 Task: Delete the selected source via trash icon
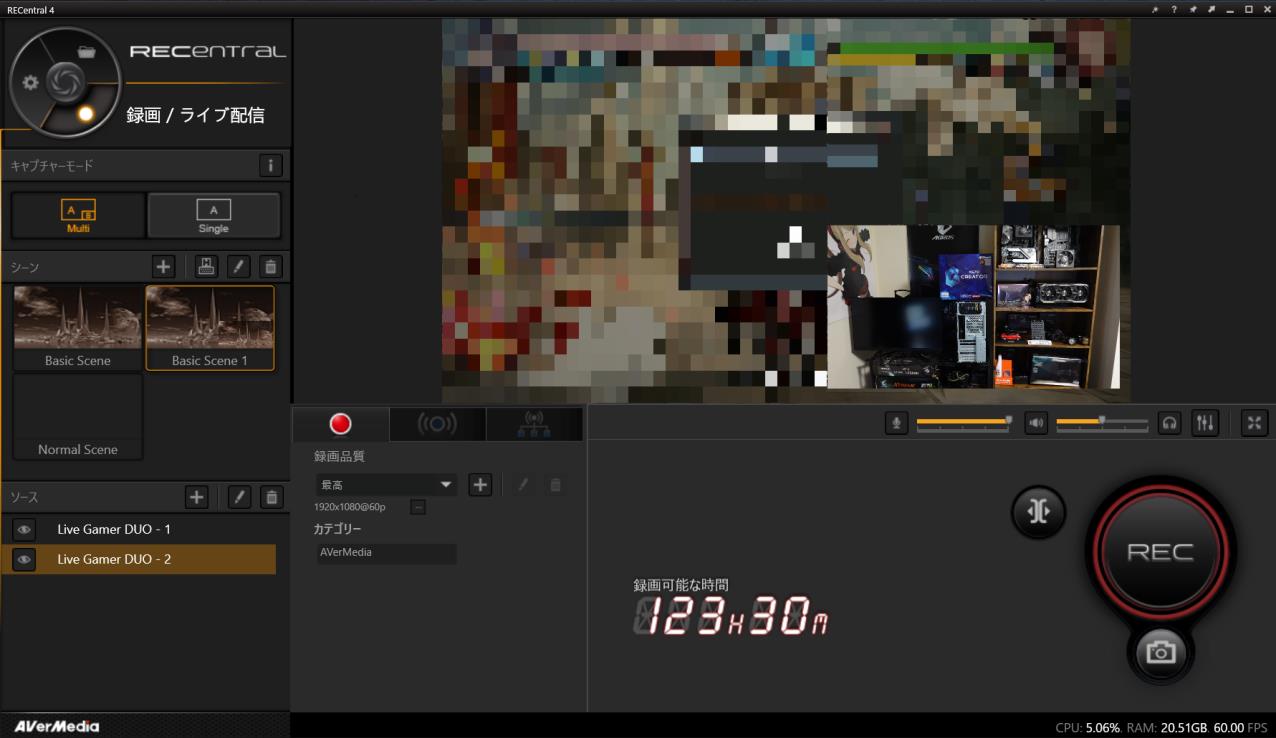(271, 497)
